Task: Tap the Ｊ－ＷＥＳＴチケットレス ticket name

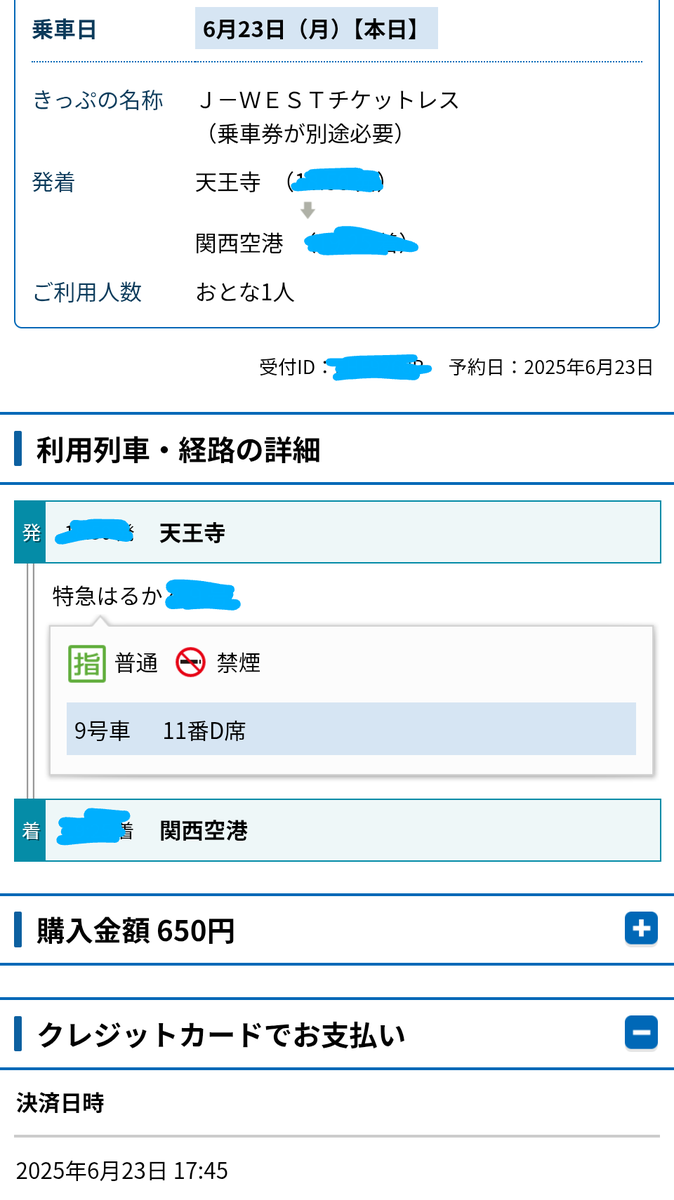Action: click(328, 100)
